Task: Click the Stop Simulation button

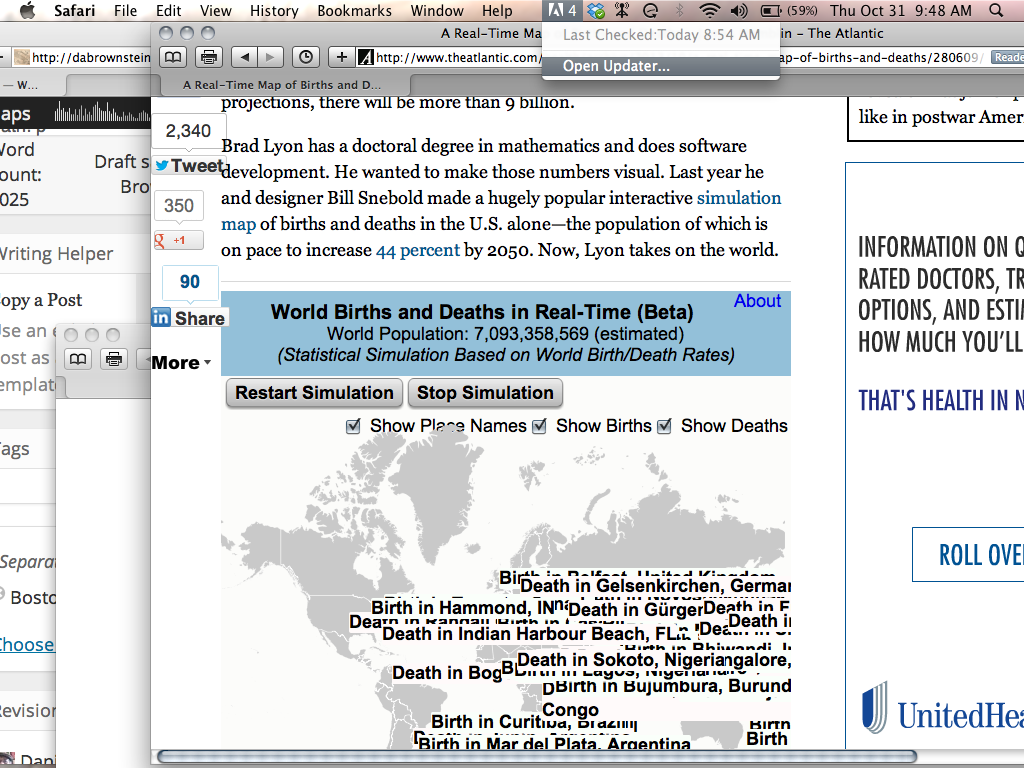Action: [485, 393]
